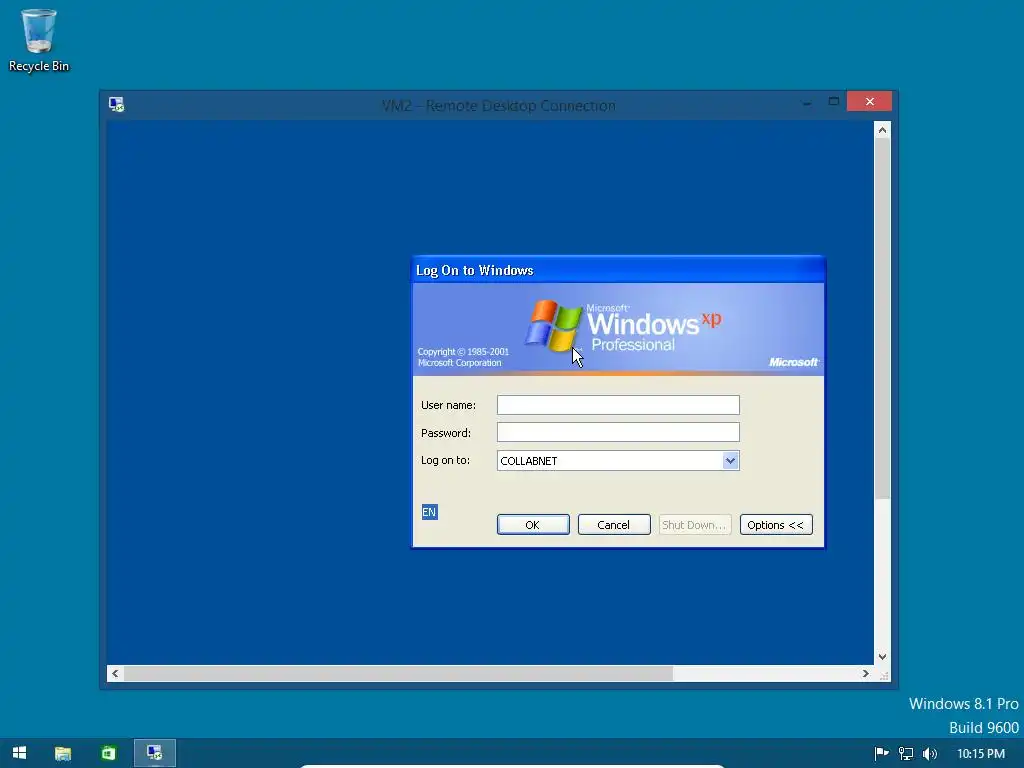The image size is (1024, 768).
Task: Open Action Center flag in system tray
Action: click(881, 754)
